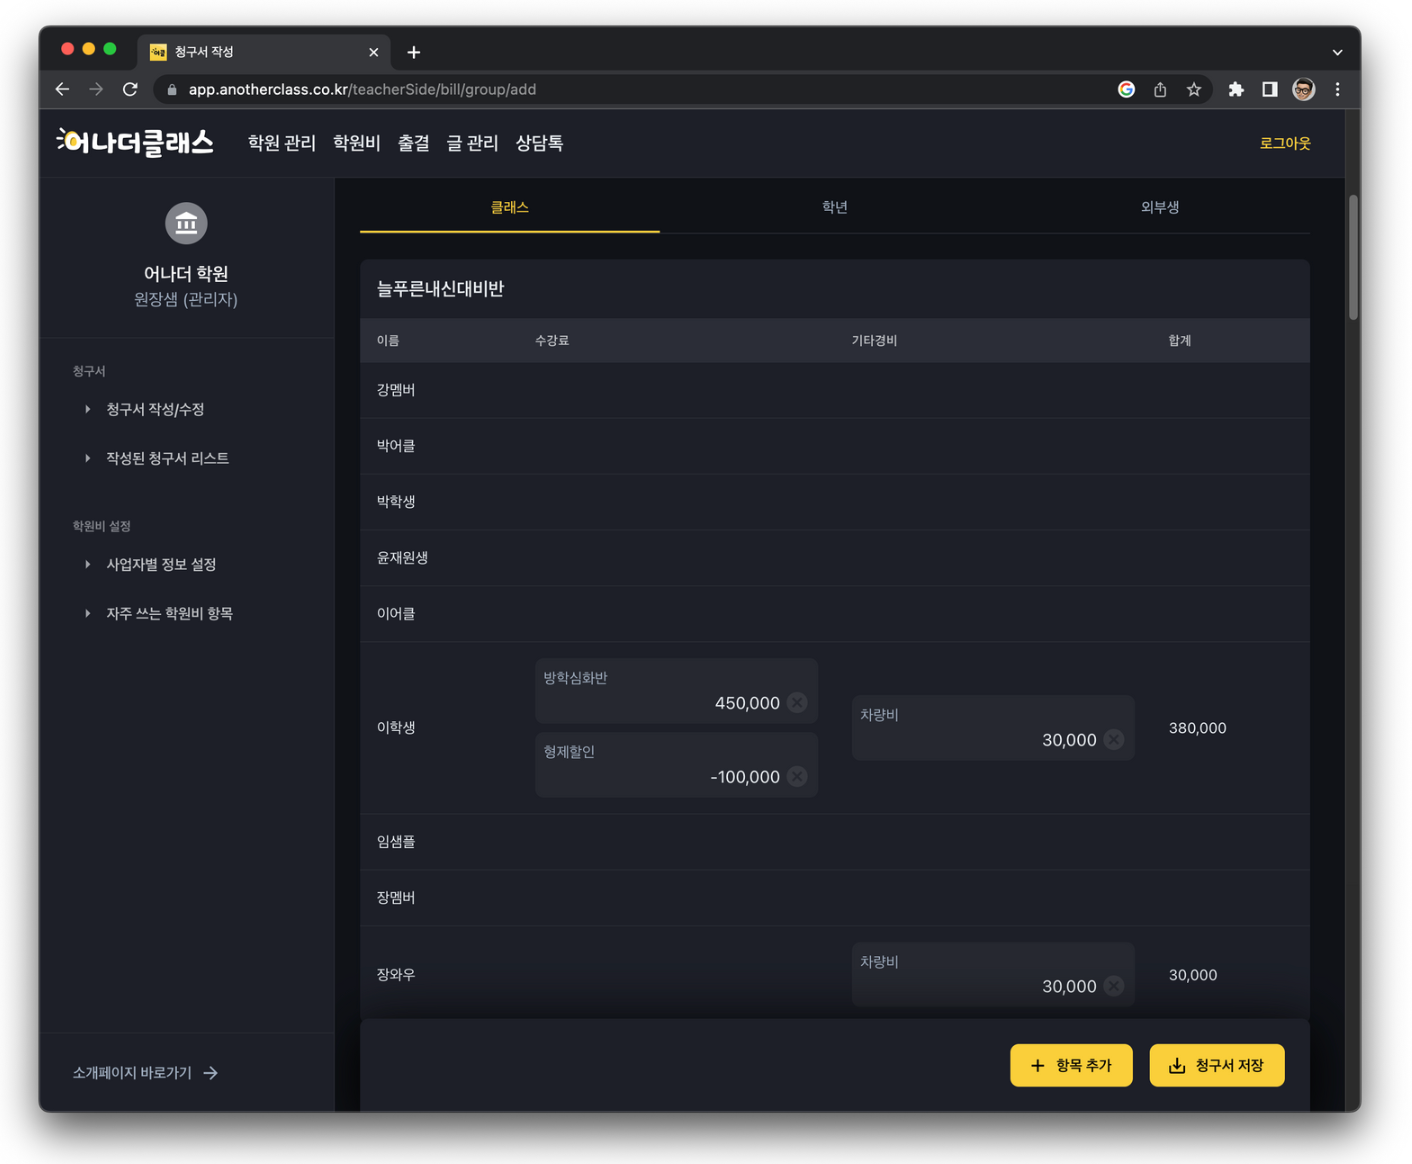
Task: Open the 글 관리 menu
Action: pyautogui.click(x=473, y=143)
